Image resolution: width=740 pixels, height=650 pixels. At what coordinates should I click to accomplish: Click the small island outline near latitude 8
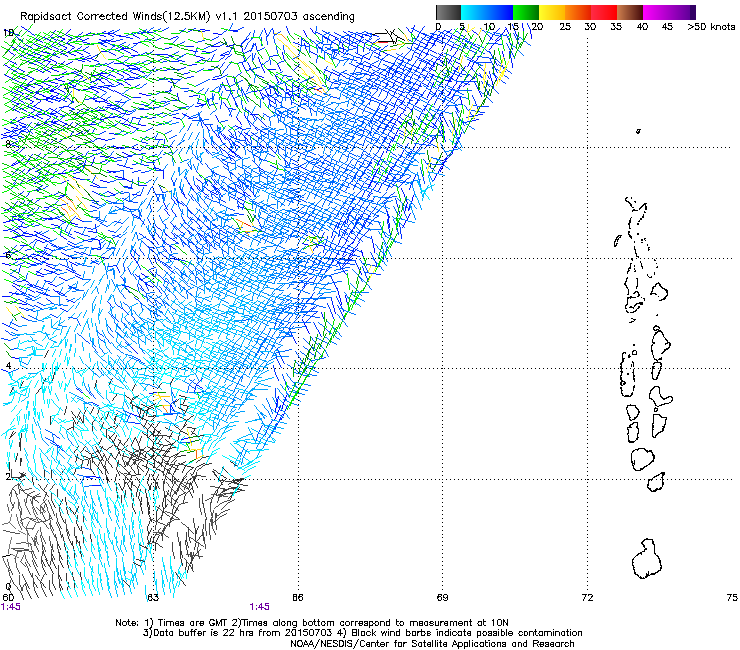638,131
